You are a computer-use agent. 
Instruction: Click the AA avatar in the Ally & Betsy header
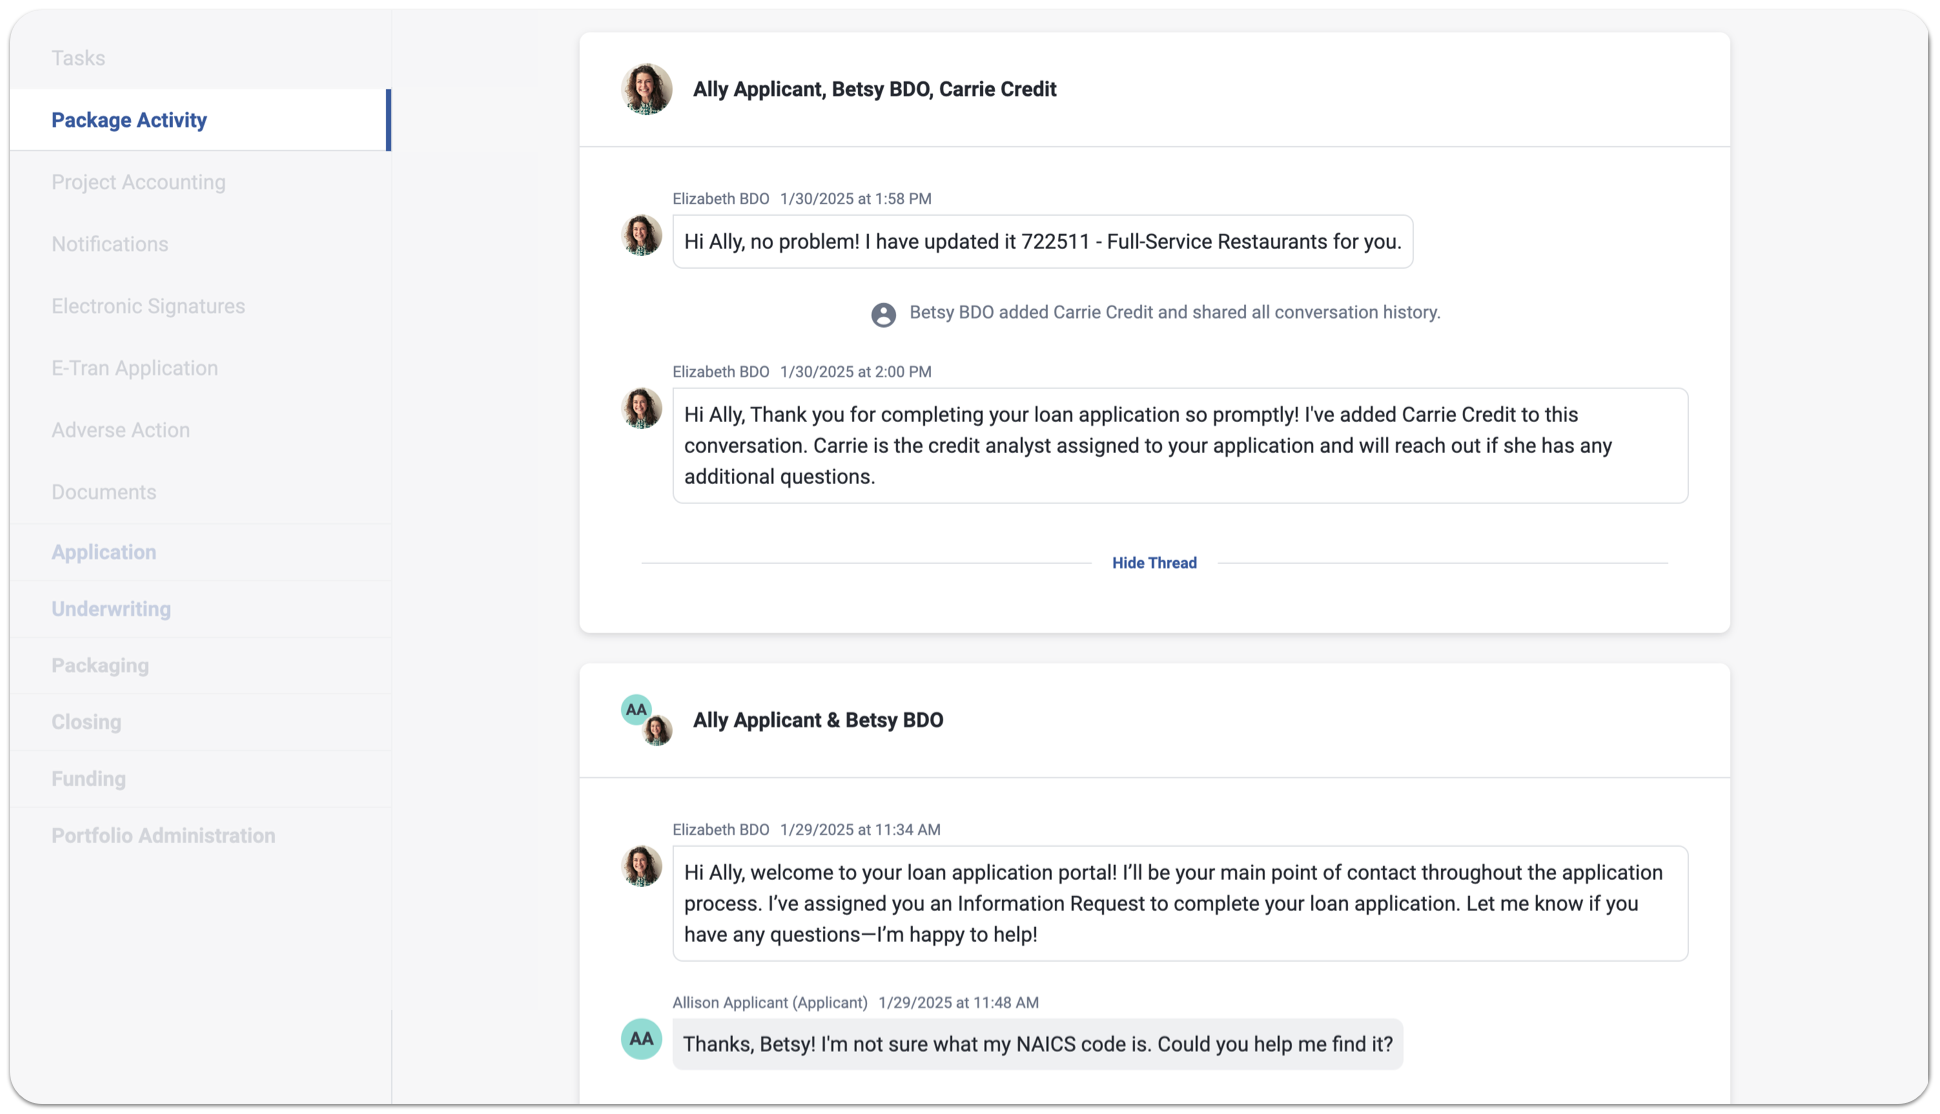click(x=636, y=710)
